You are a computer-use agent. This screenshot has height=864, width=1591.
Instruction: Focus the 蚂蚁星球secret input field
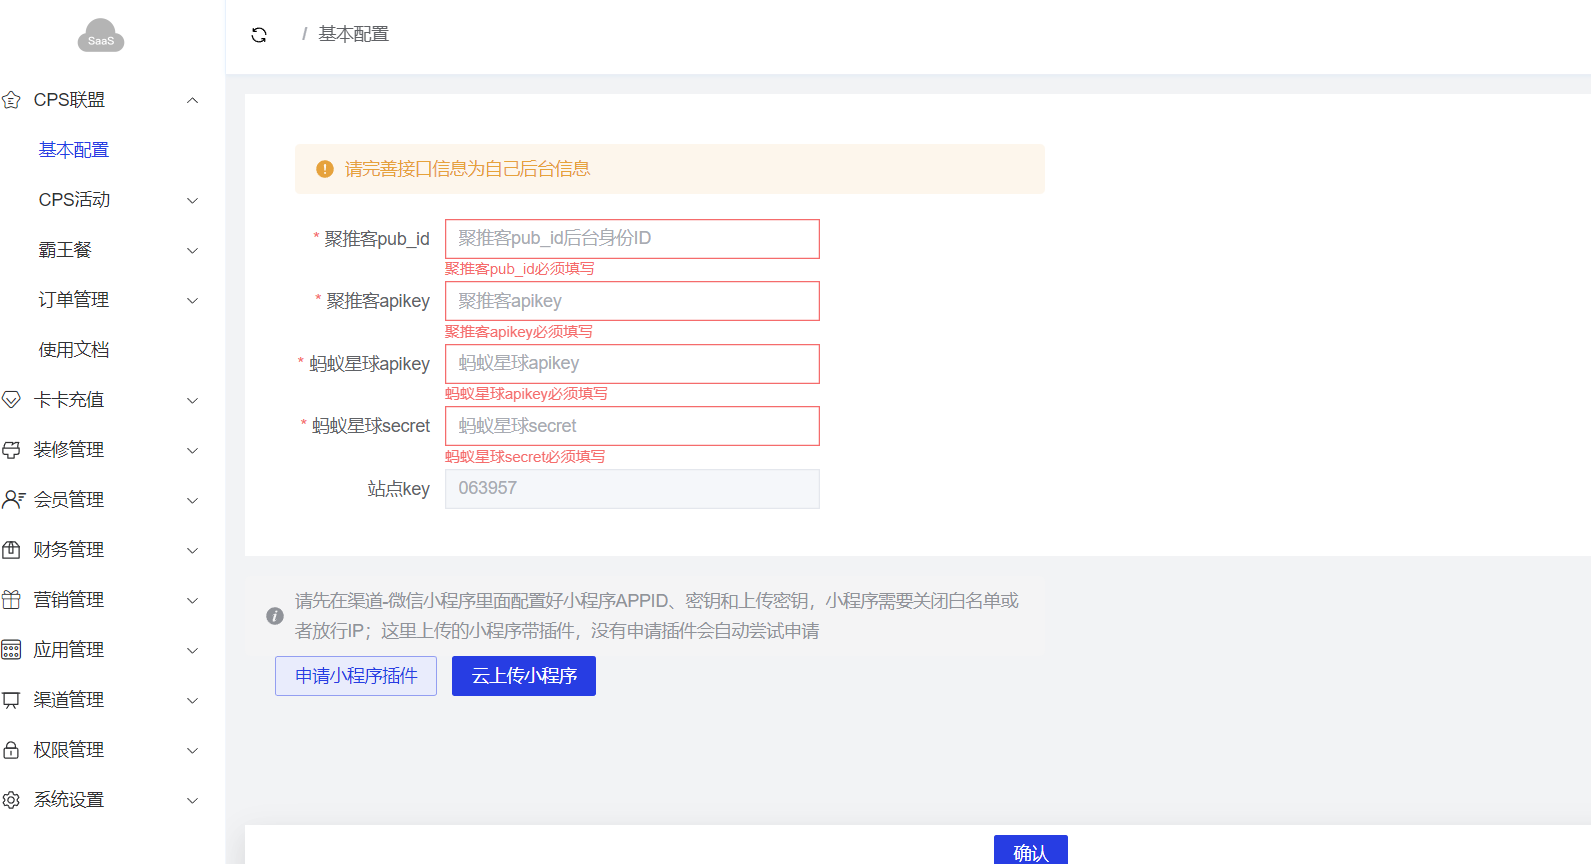(x=632, y=426)
